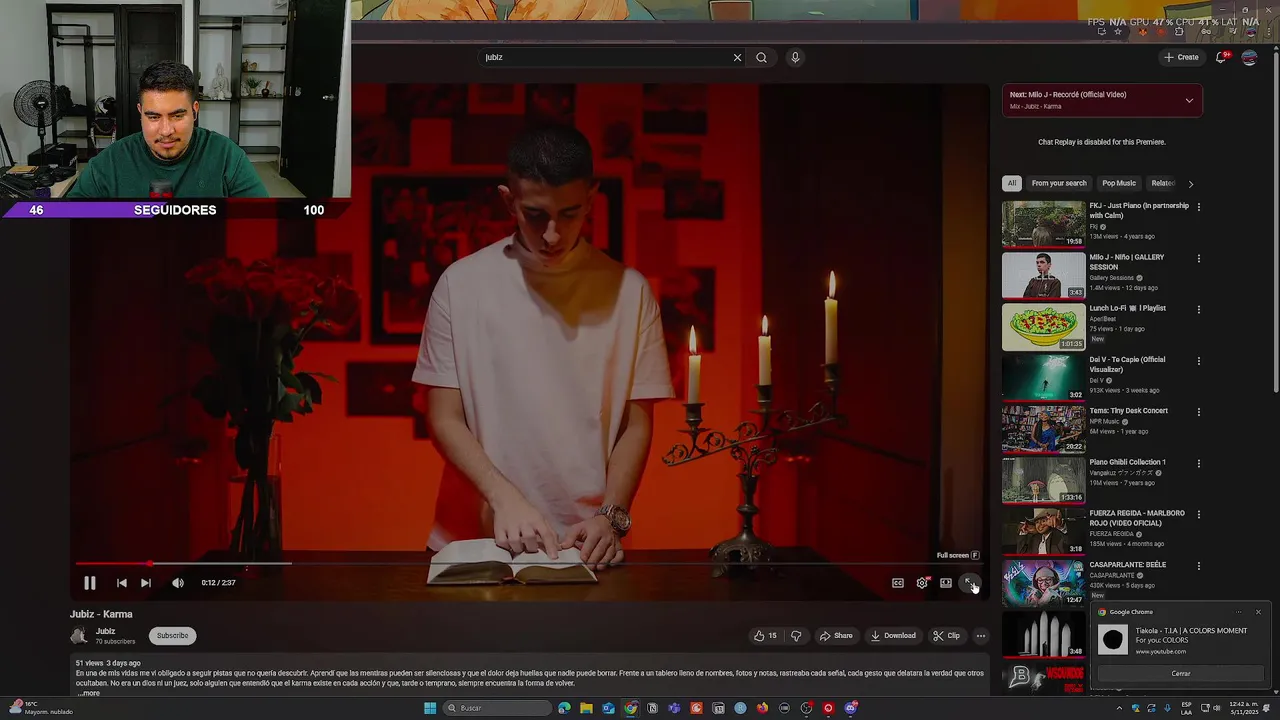Open the FKJ Just Piano video thumbnail
This screenshot has height=720, width=1280.
click(x=1043, y=224)
